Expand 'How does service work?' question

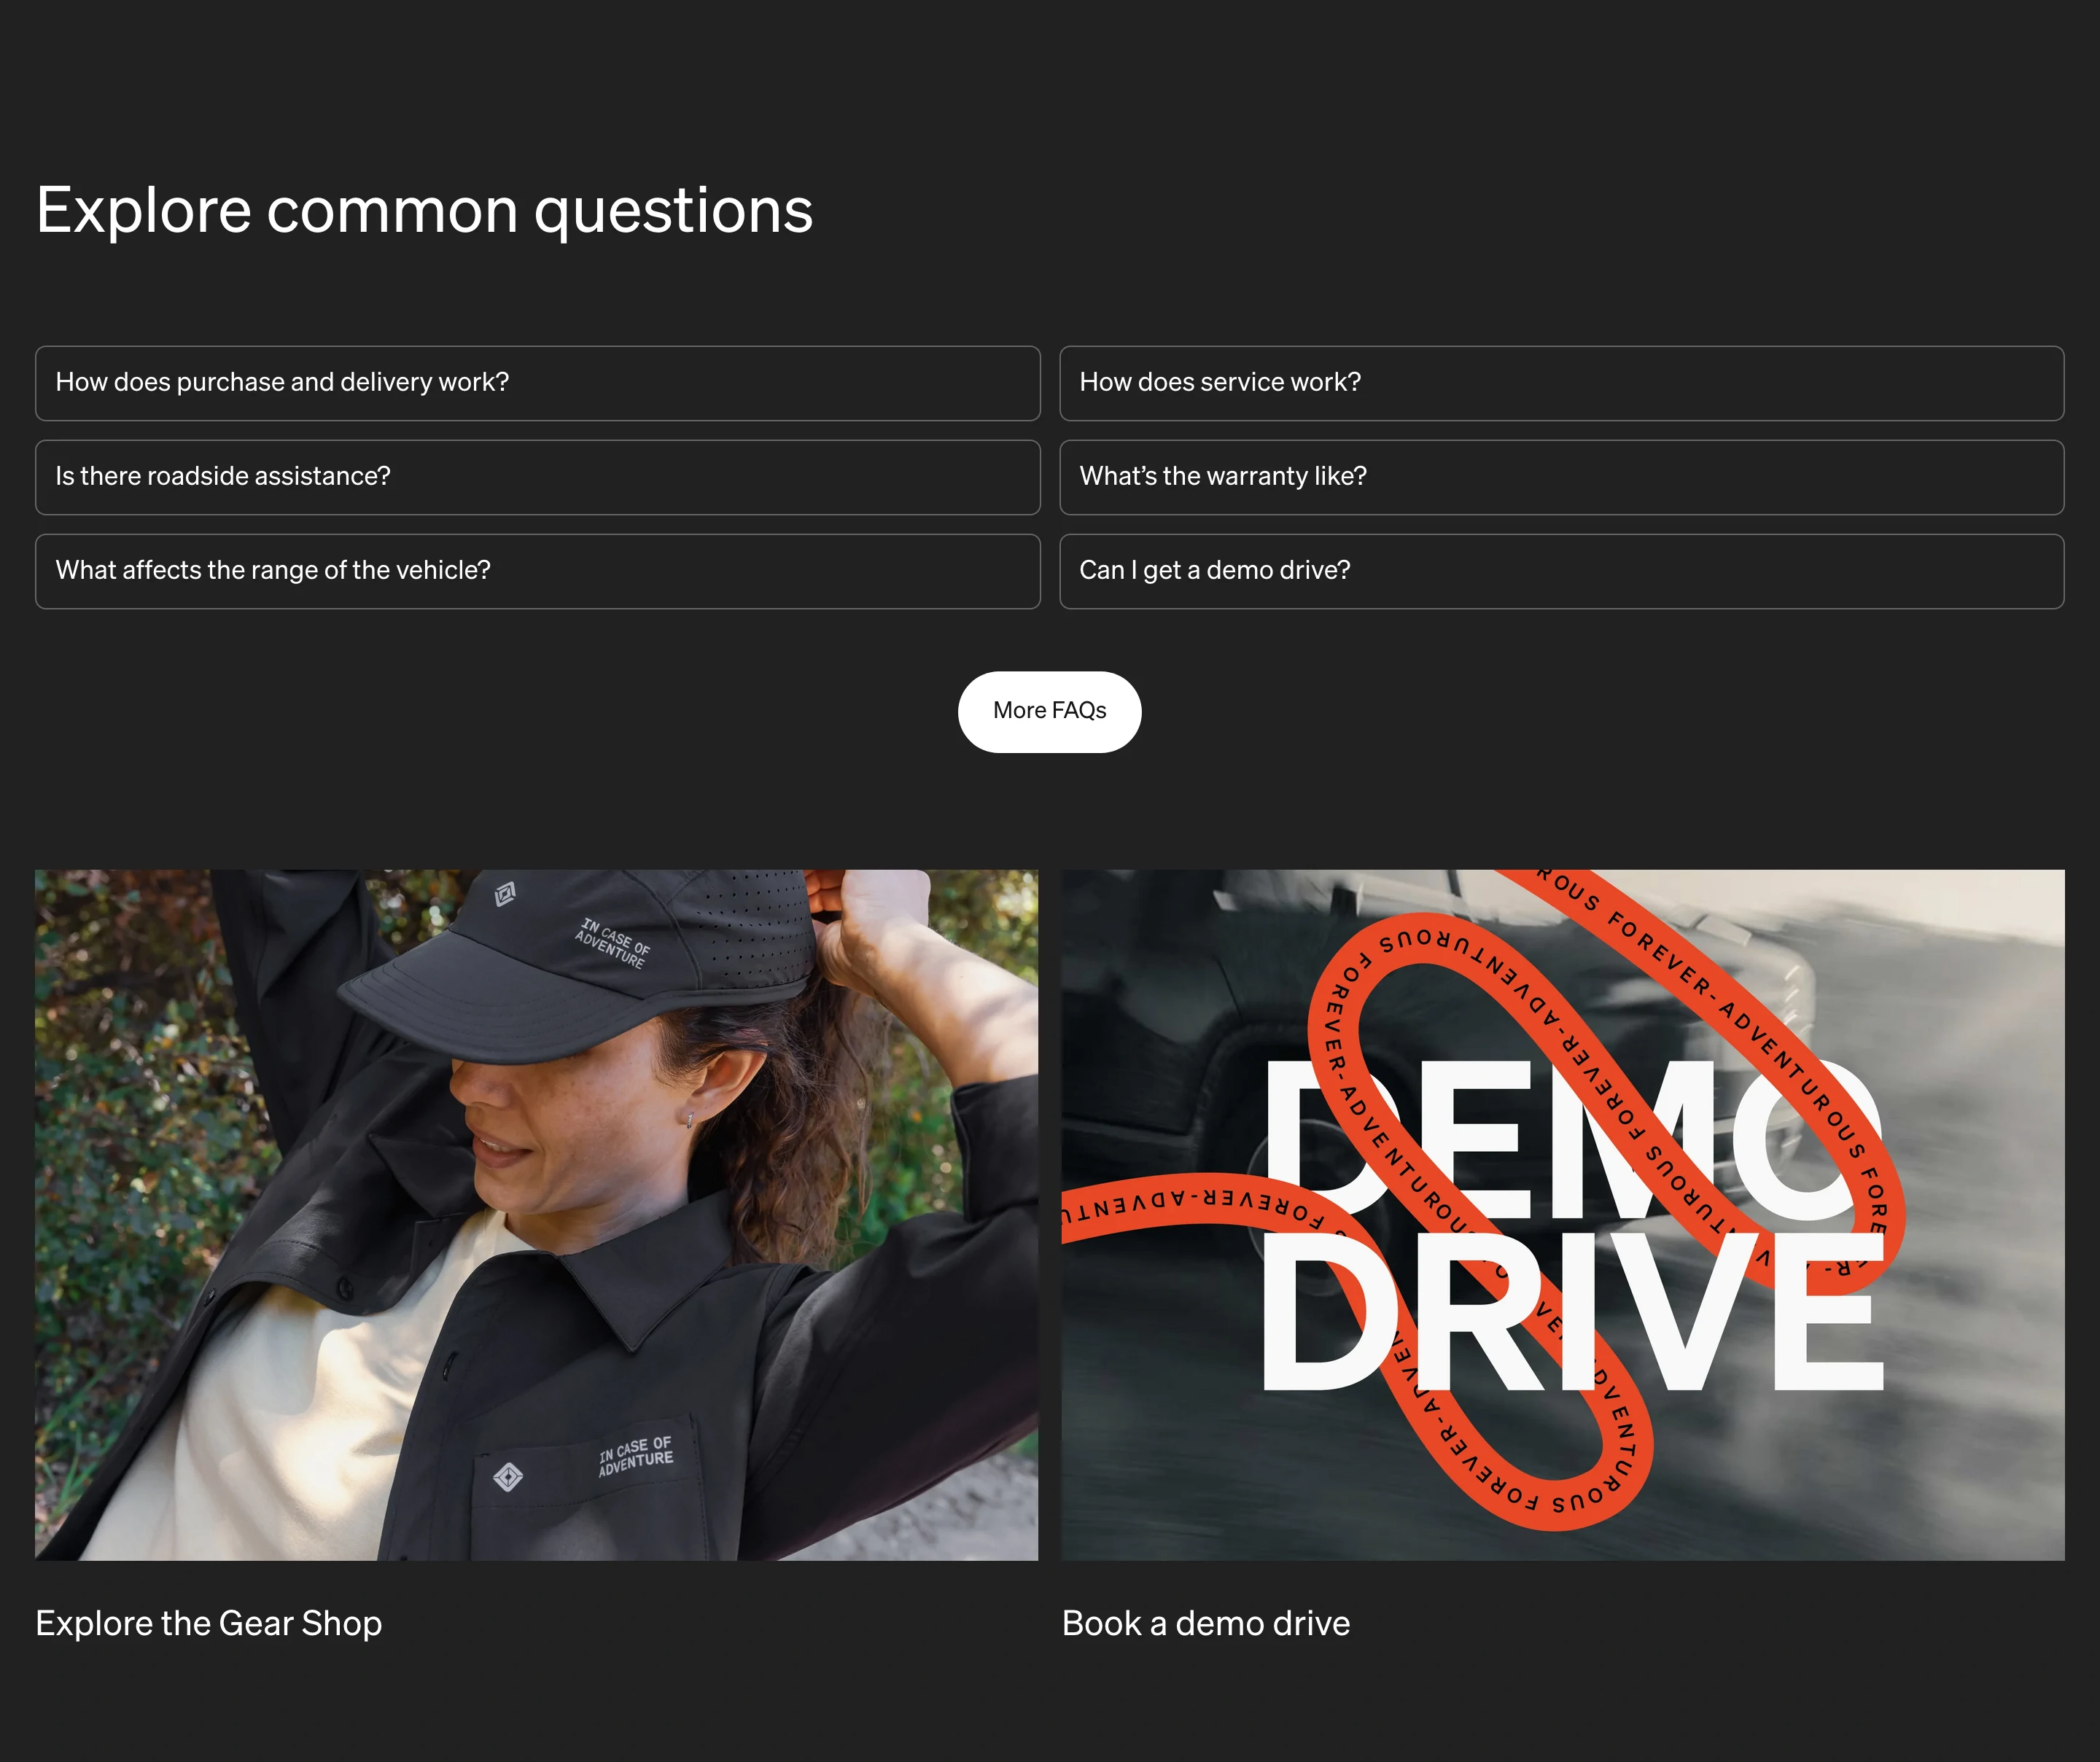point(1561,383)
